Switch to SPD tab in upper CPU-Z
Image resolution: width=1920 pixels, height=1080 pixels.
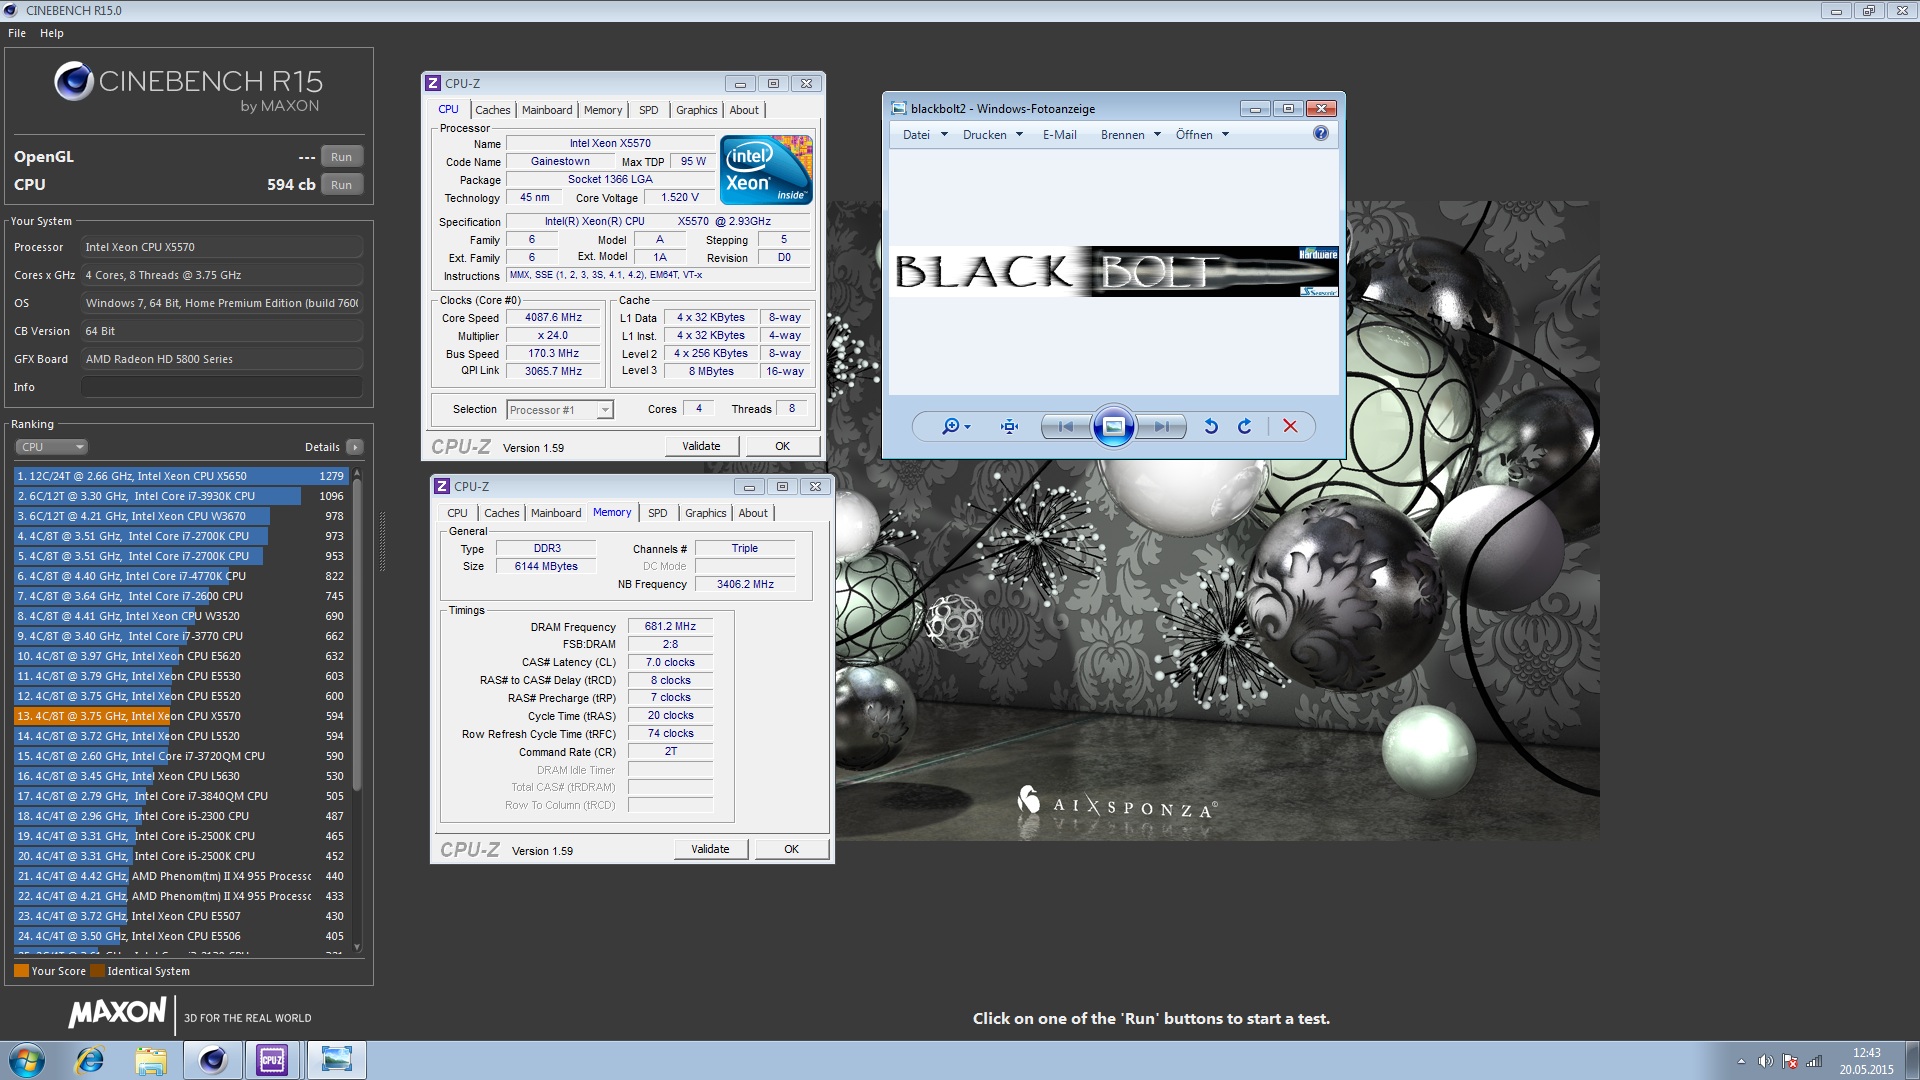click(x=649, y=110)
